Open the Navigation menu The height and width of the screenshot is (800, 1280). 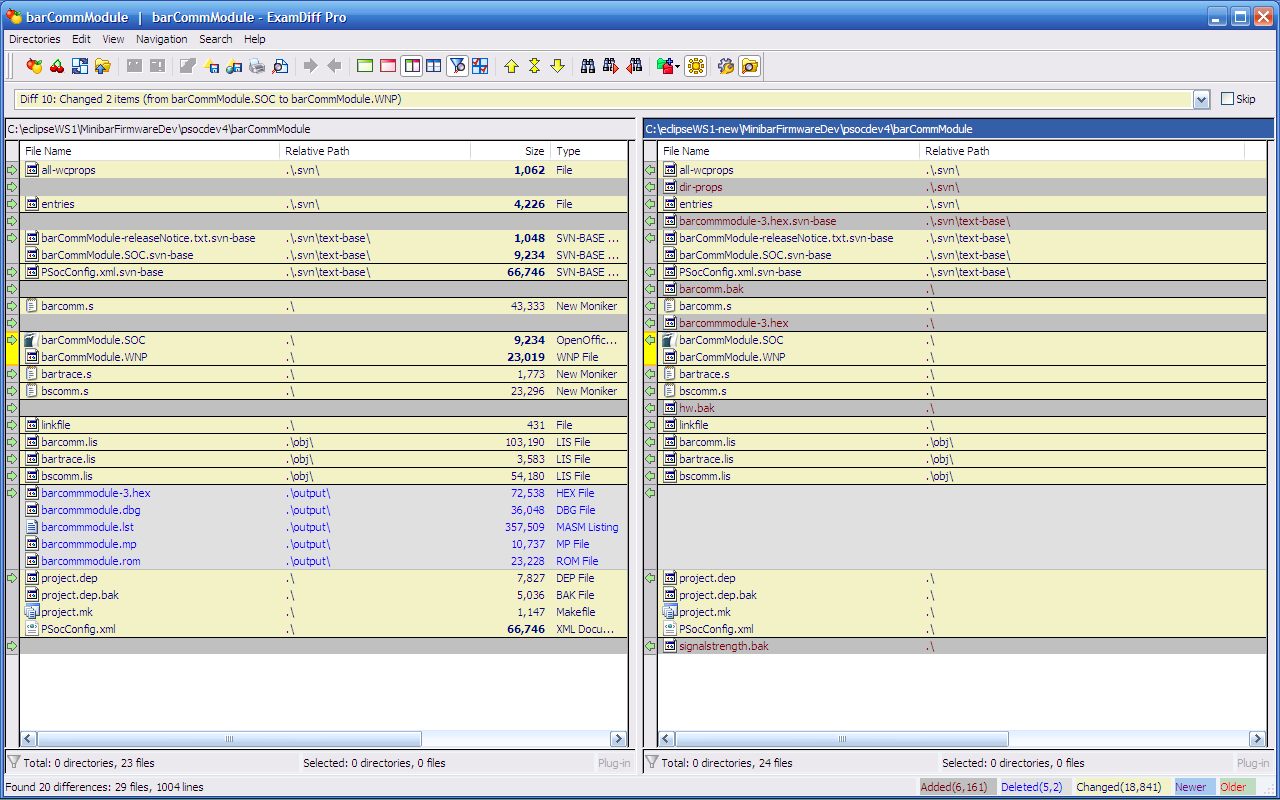(162, 39)
